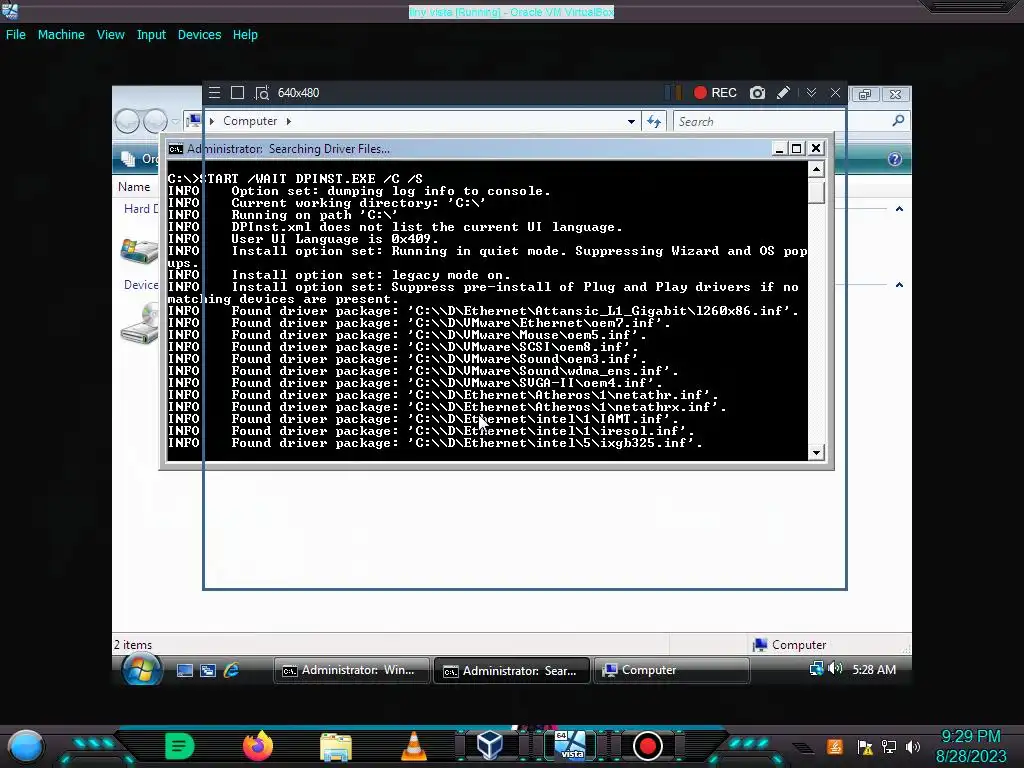1024x768 pixels.
Task: Launch Internet Explorer from quick launch
Action: click(x=231, y=670)
